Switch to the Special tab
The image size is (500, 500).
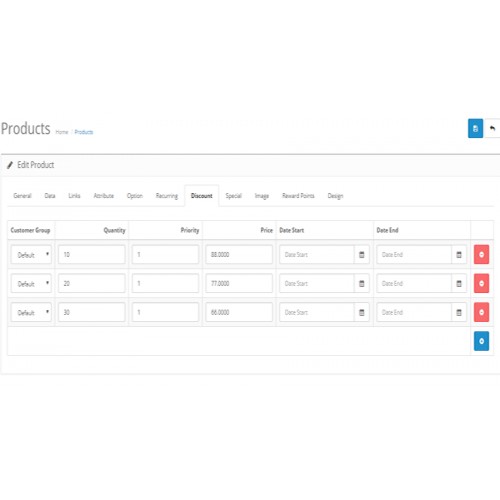pos(233,196)
